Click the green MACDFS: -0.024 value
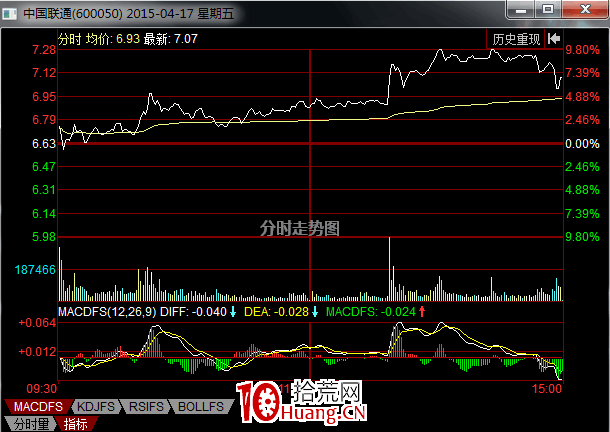 click(371, 312)
